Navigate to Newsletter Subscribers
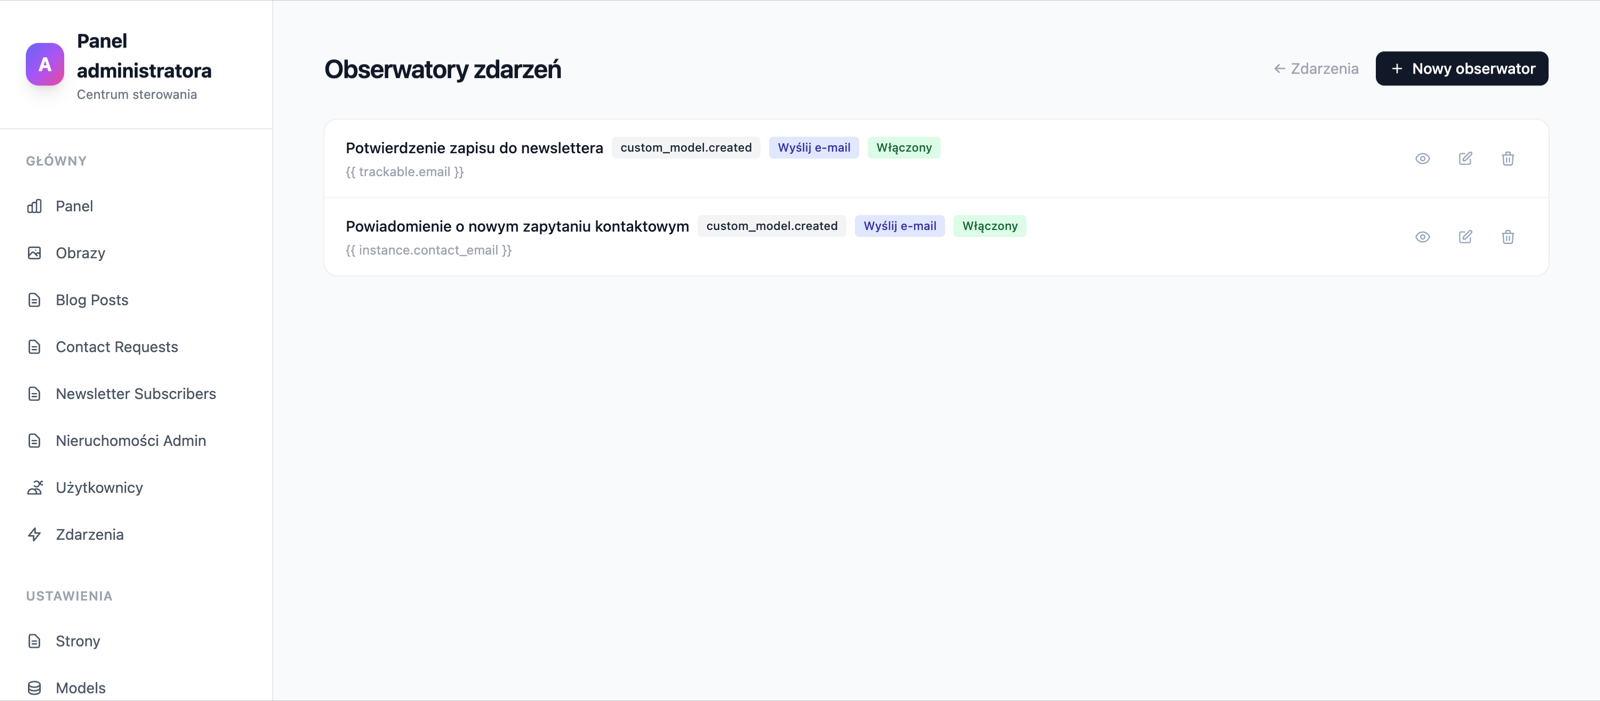The image size is (1600, 701). 136,394
